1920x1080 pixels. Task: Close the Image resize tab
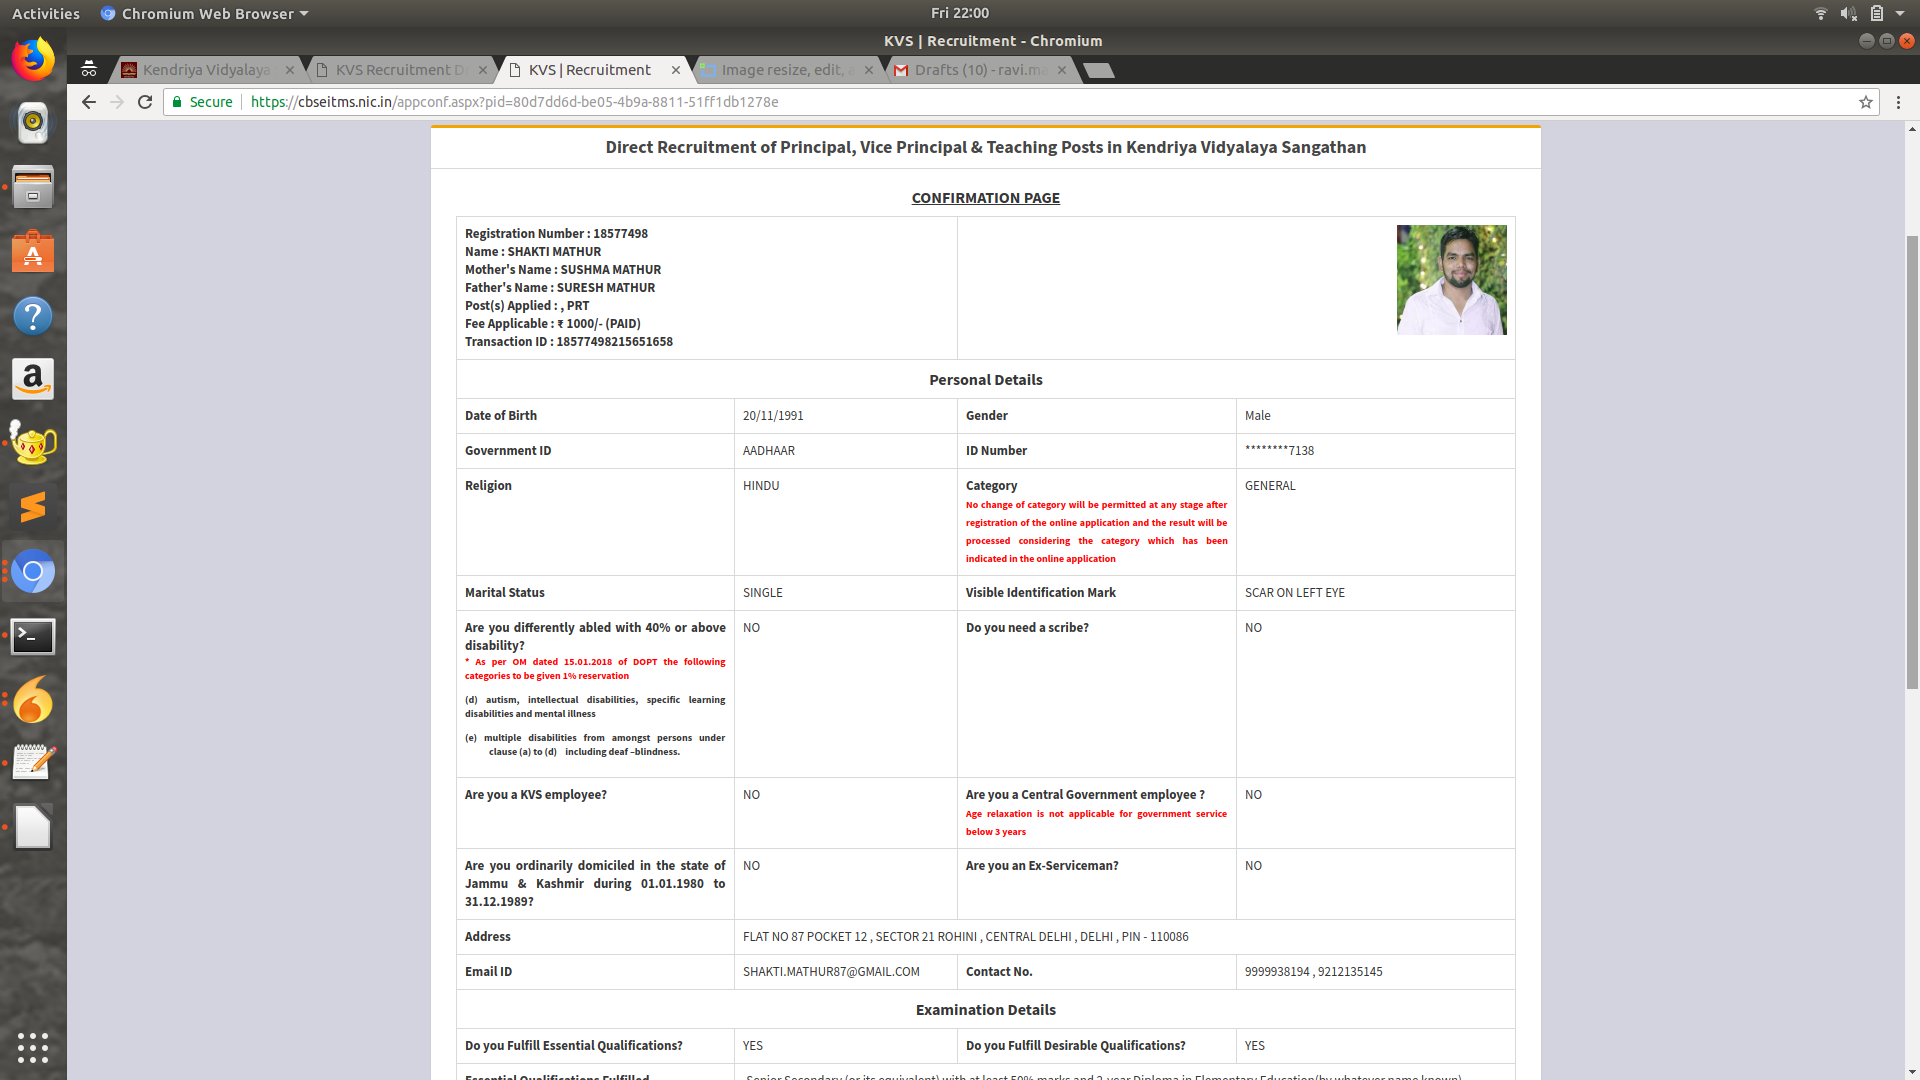869,70
